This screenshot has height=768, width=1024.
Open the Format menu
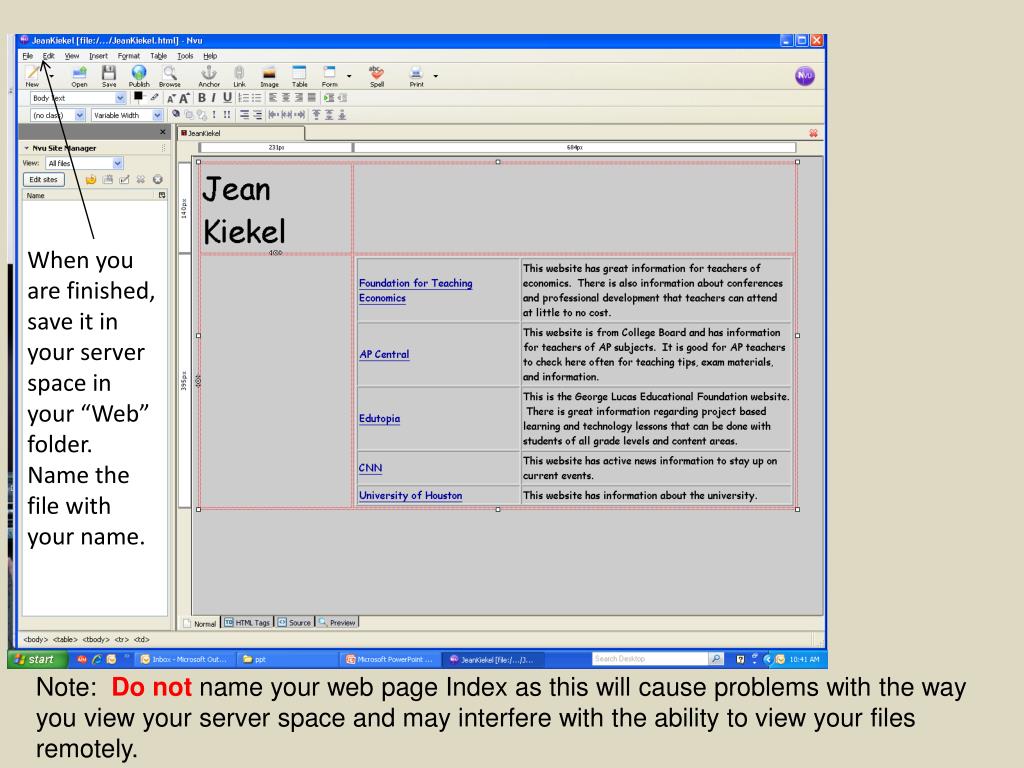click(129, 56)
